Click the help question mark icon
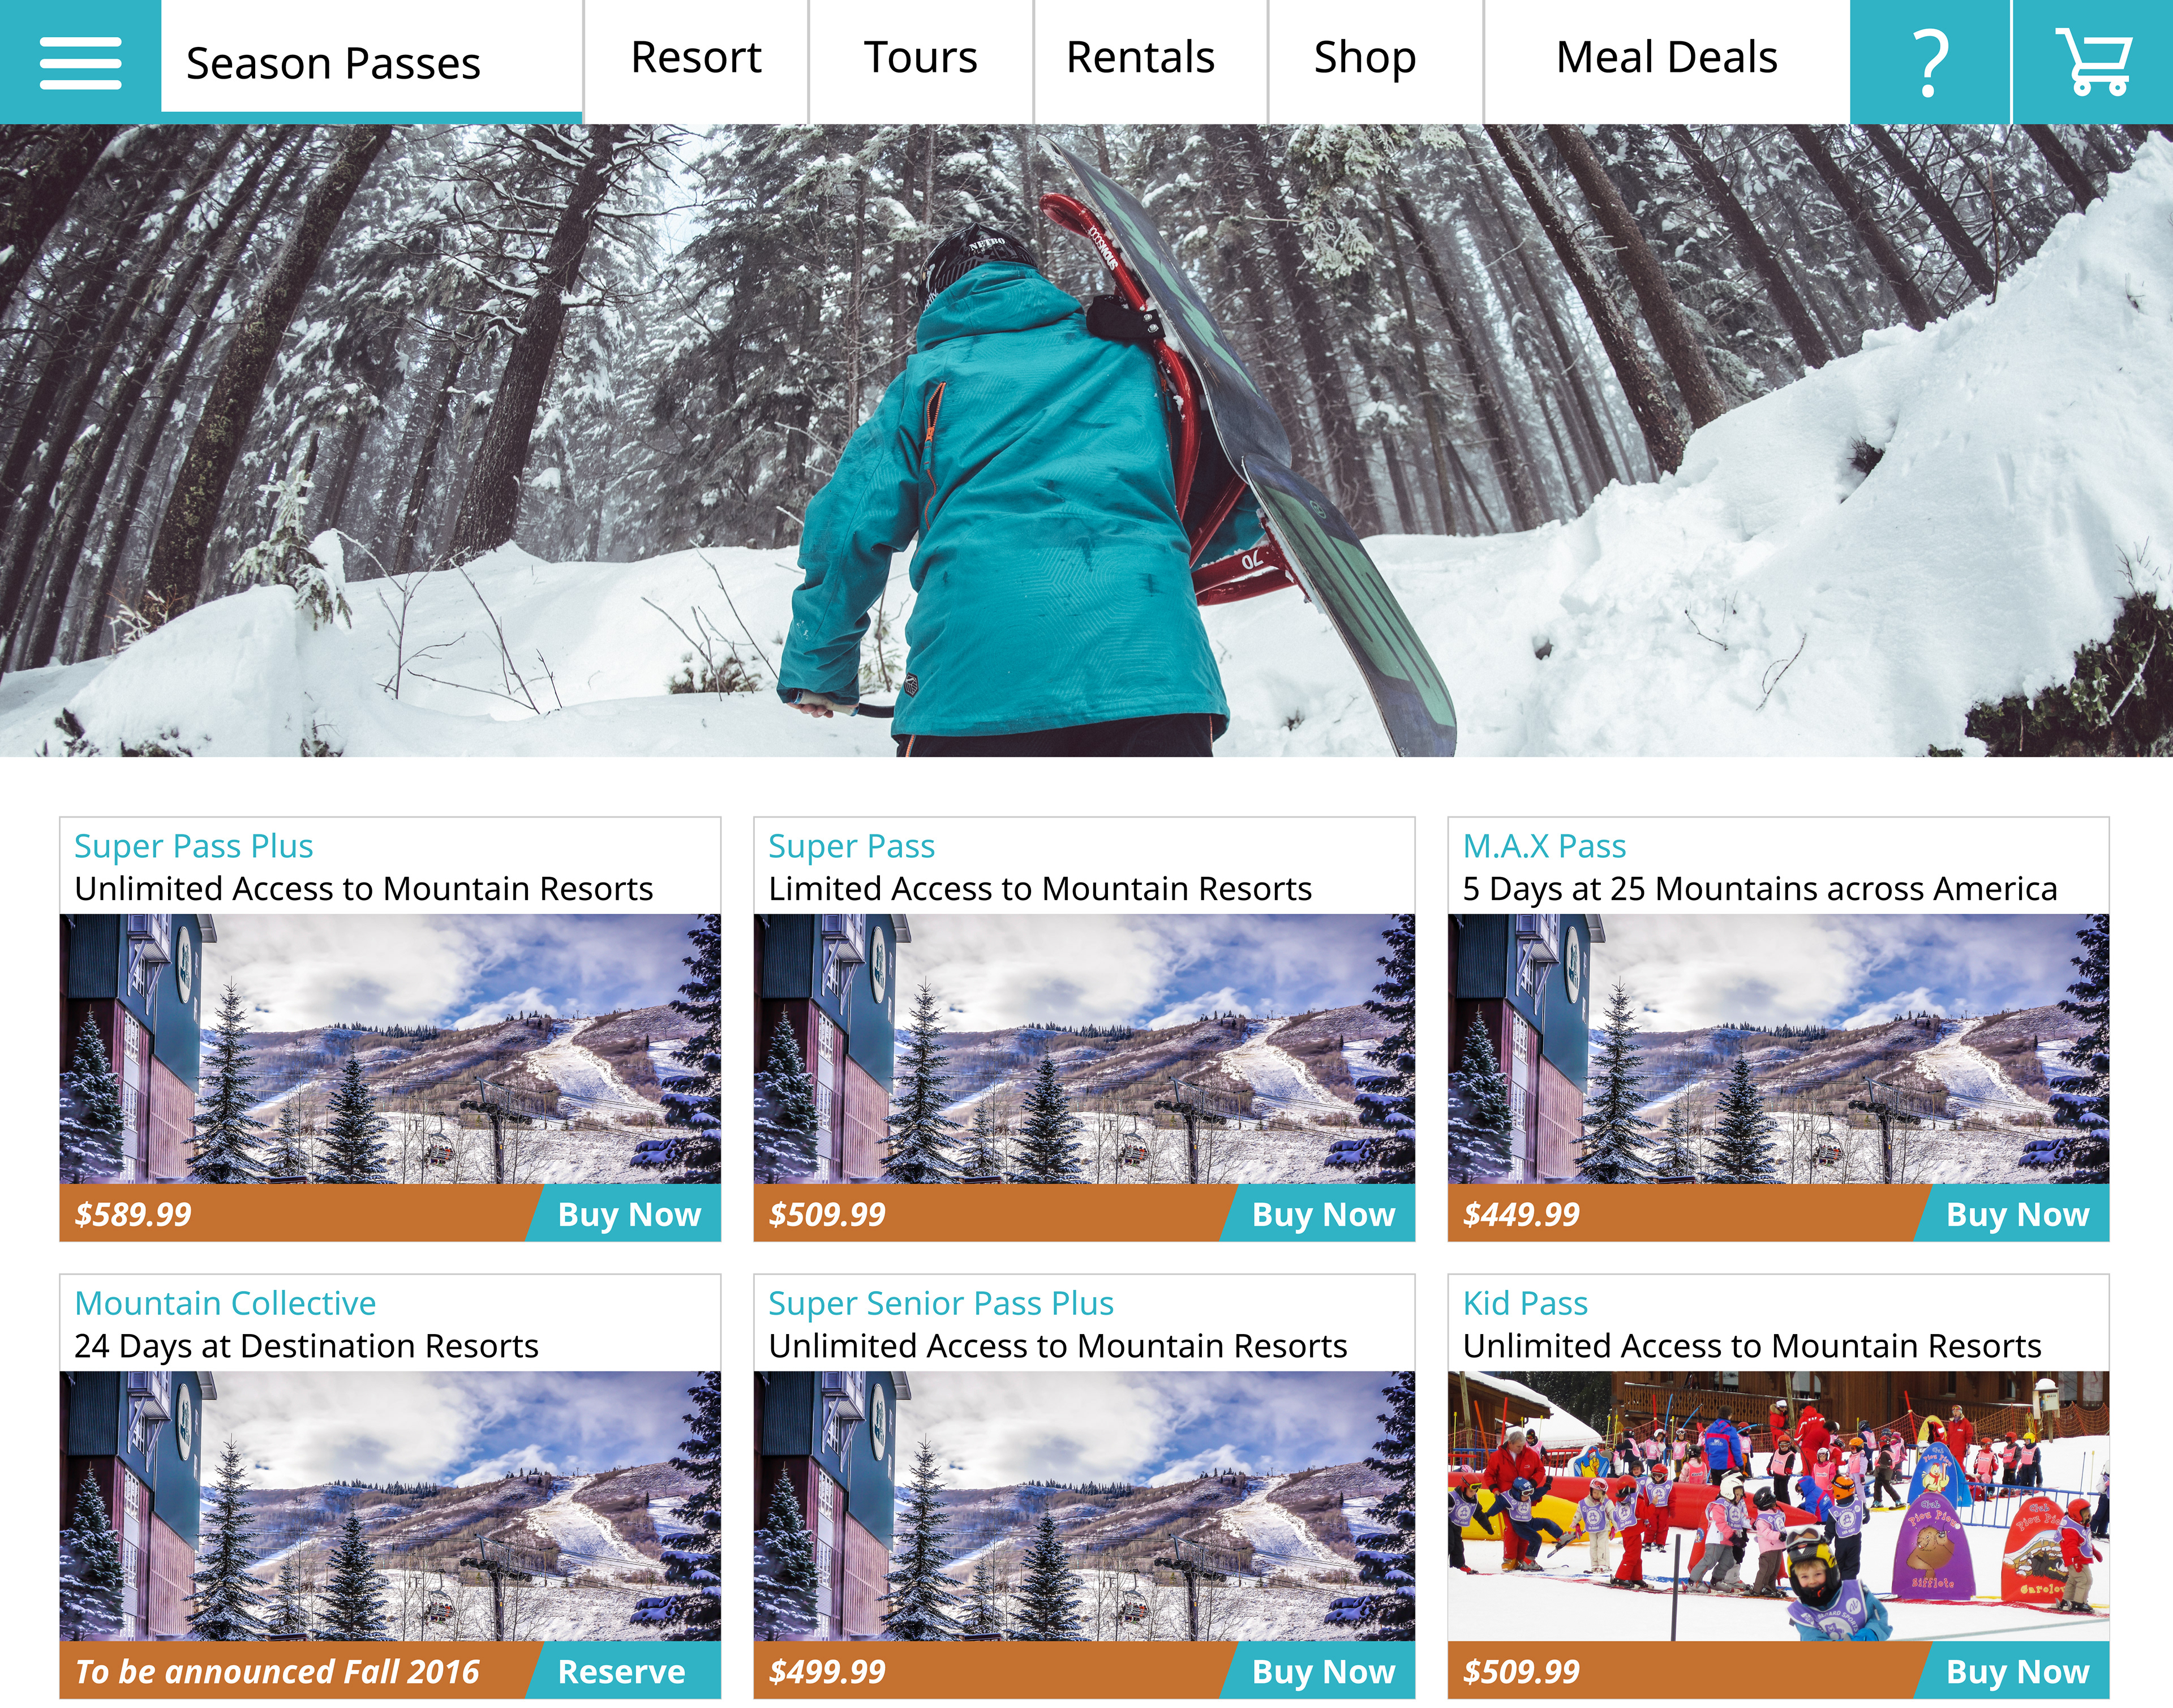The image size is (2173, 1708). point(1930,62)
